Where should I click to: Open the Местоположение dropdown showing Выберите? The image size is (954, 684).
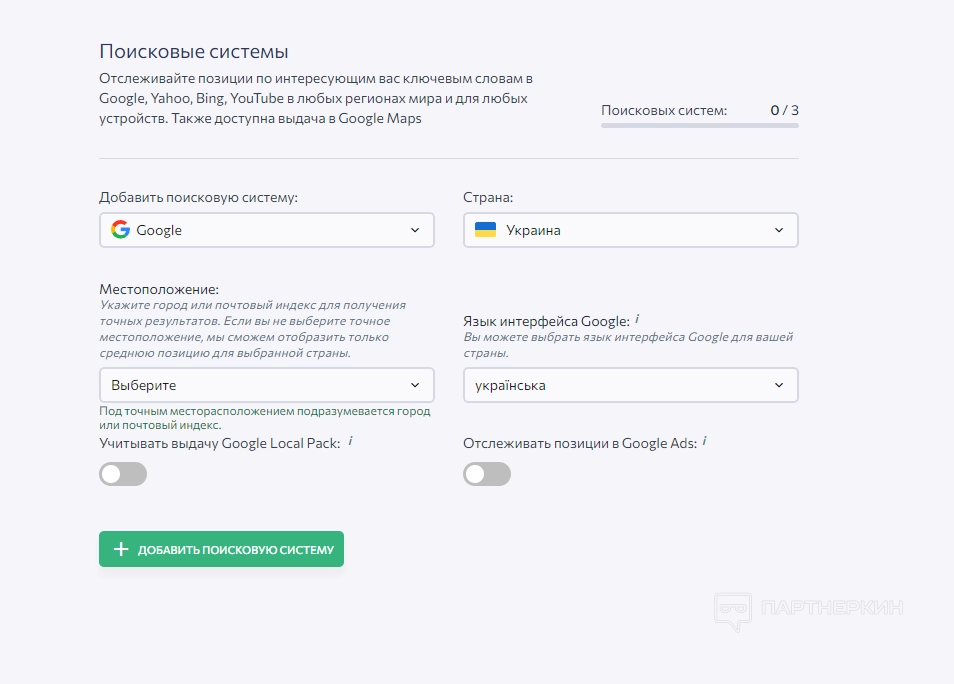[x=266, y=385]
